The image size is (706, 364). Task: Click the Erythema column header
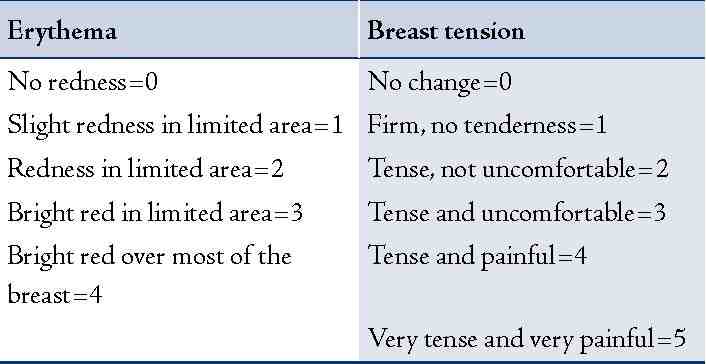(179, 31)
